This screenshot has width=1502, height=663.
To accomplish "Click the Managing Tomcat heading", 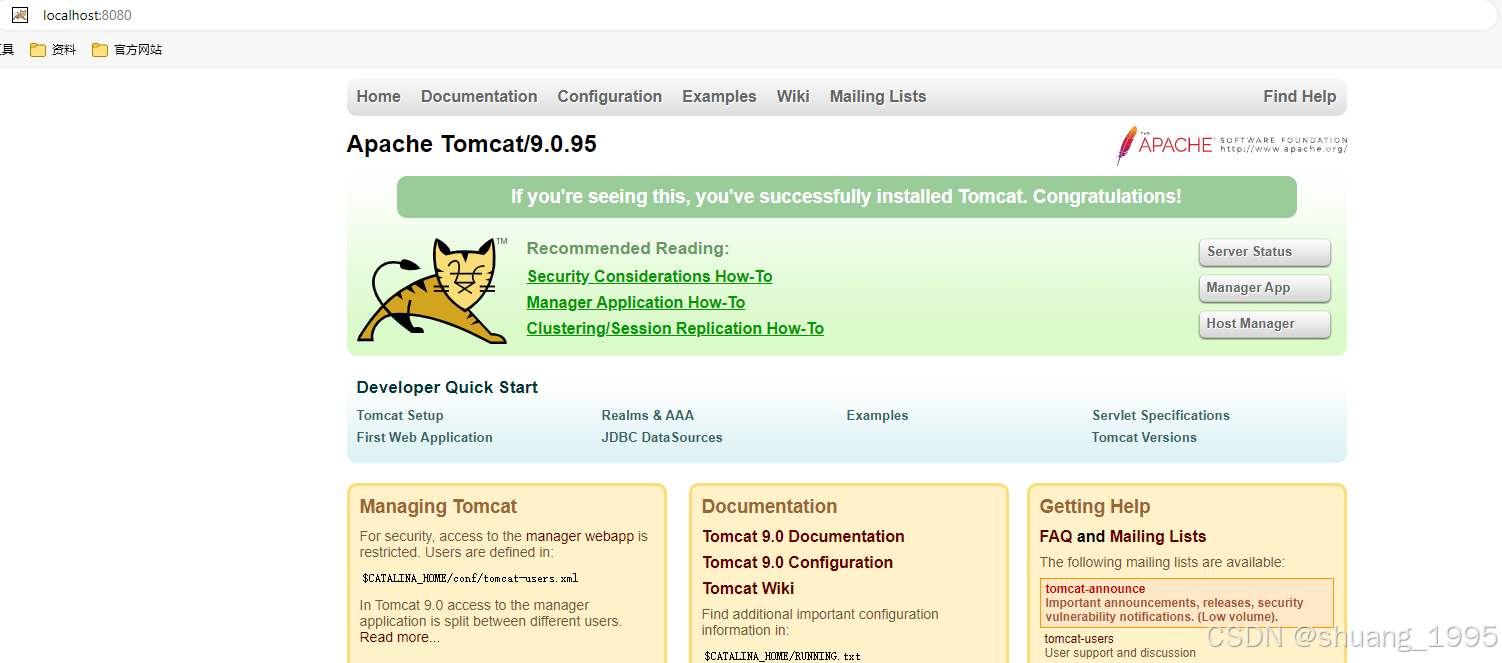I will 438,506.
